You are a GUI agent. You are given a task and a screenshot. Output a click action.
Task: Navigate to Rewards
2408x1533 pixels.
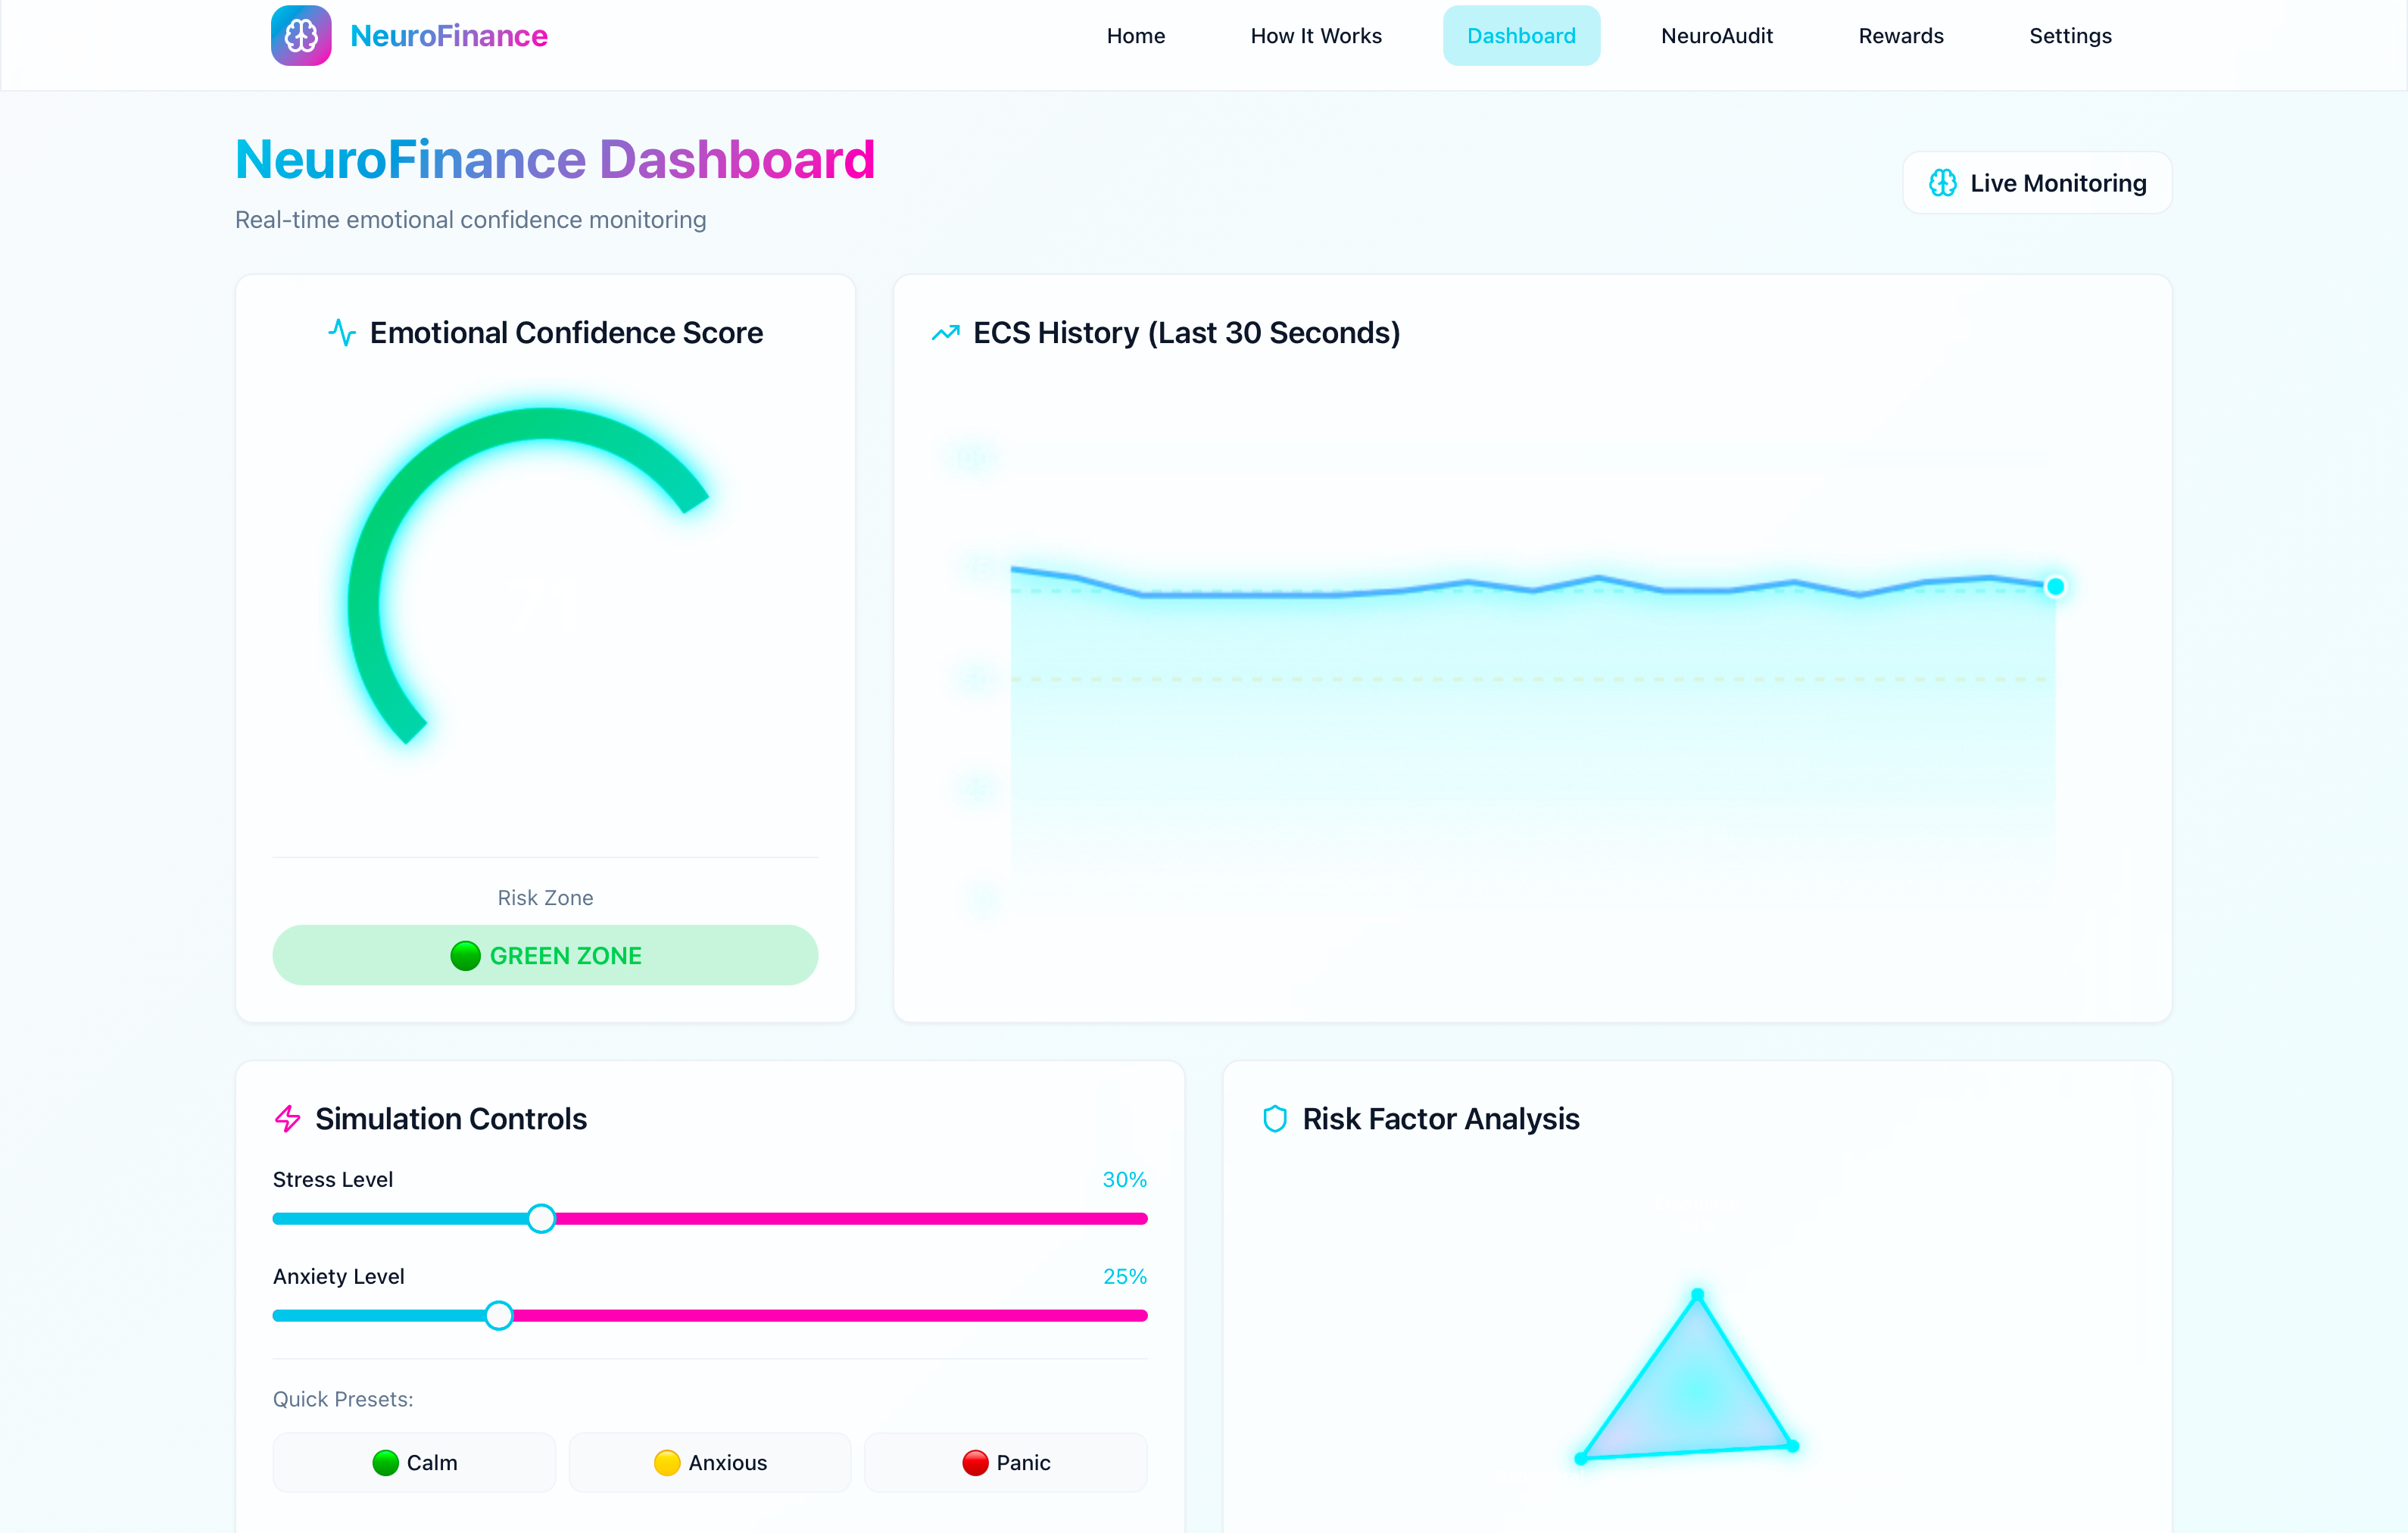pos(1900,36)
